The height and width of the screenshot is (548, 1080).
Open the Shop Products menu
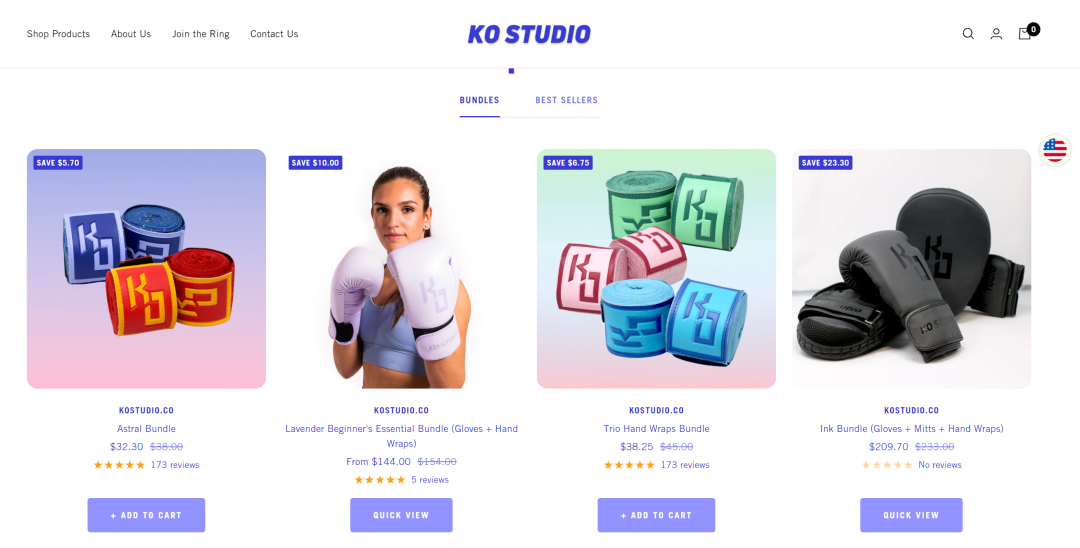click(59, 34)
